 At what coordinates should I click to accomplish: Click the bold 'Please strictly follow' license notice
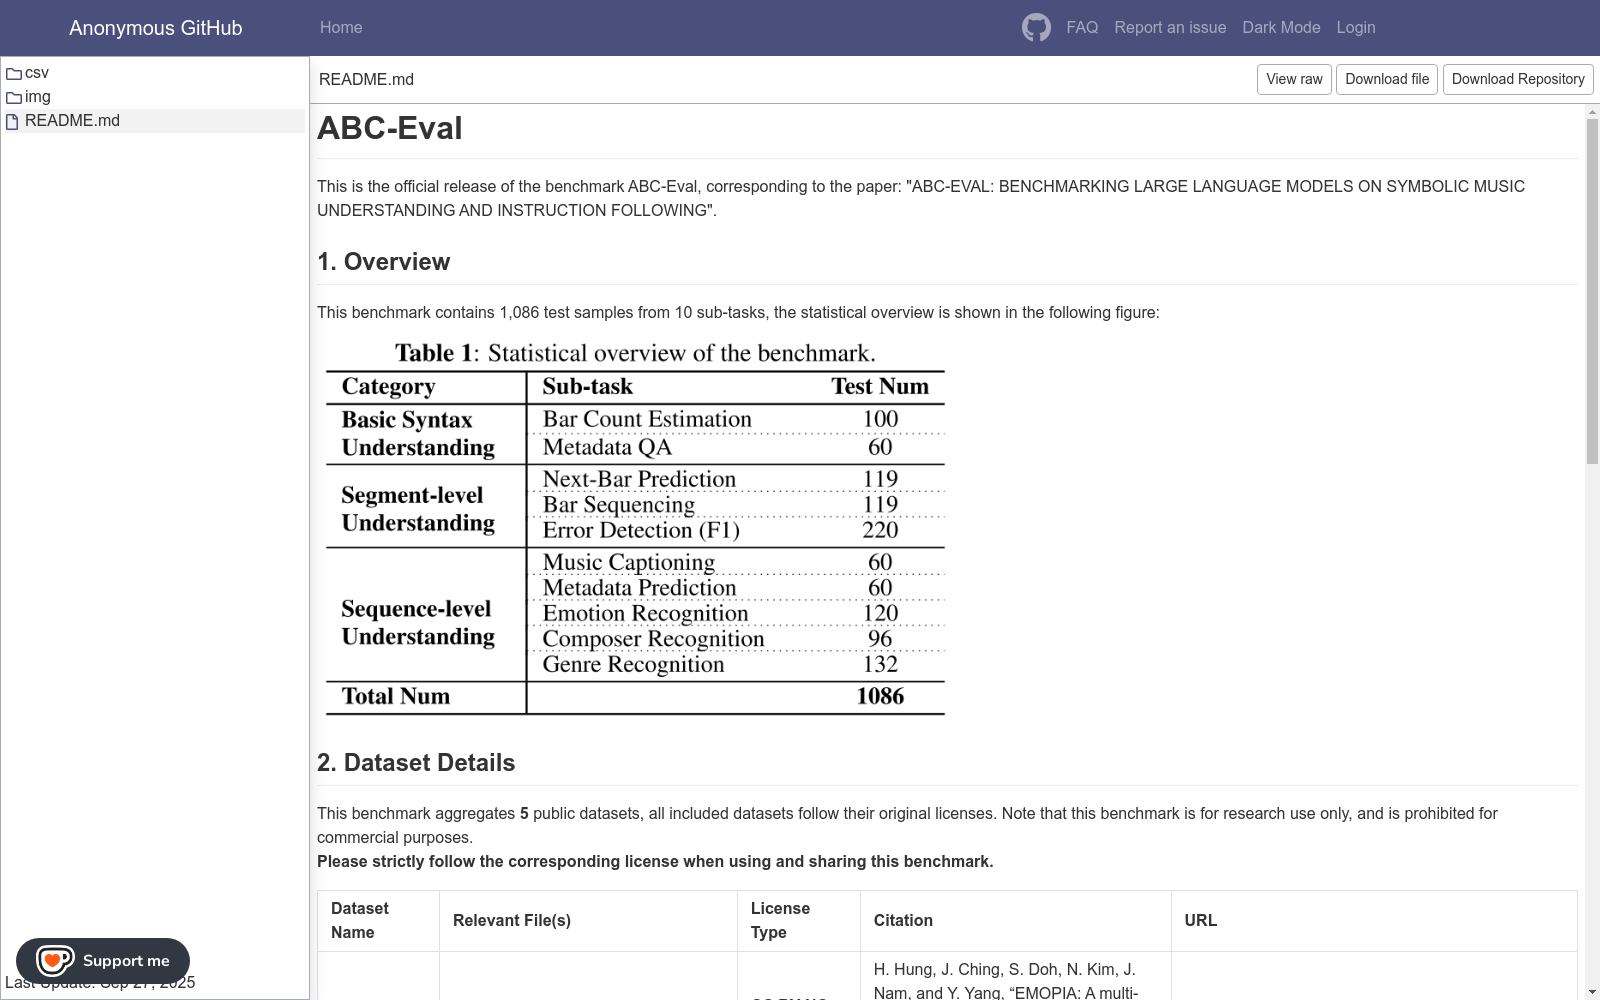[x=655, y=862]
